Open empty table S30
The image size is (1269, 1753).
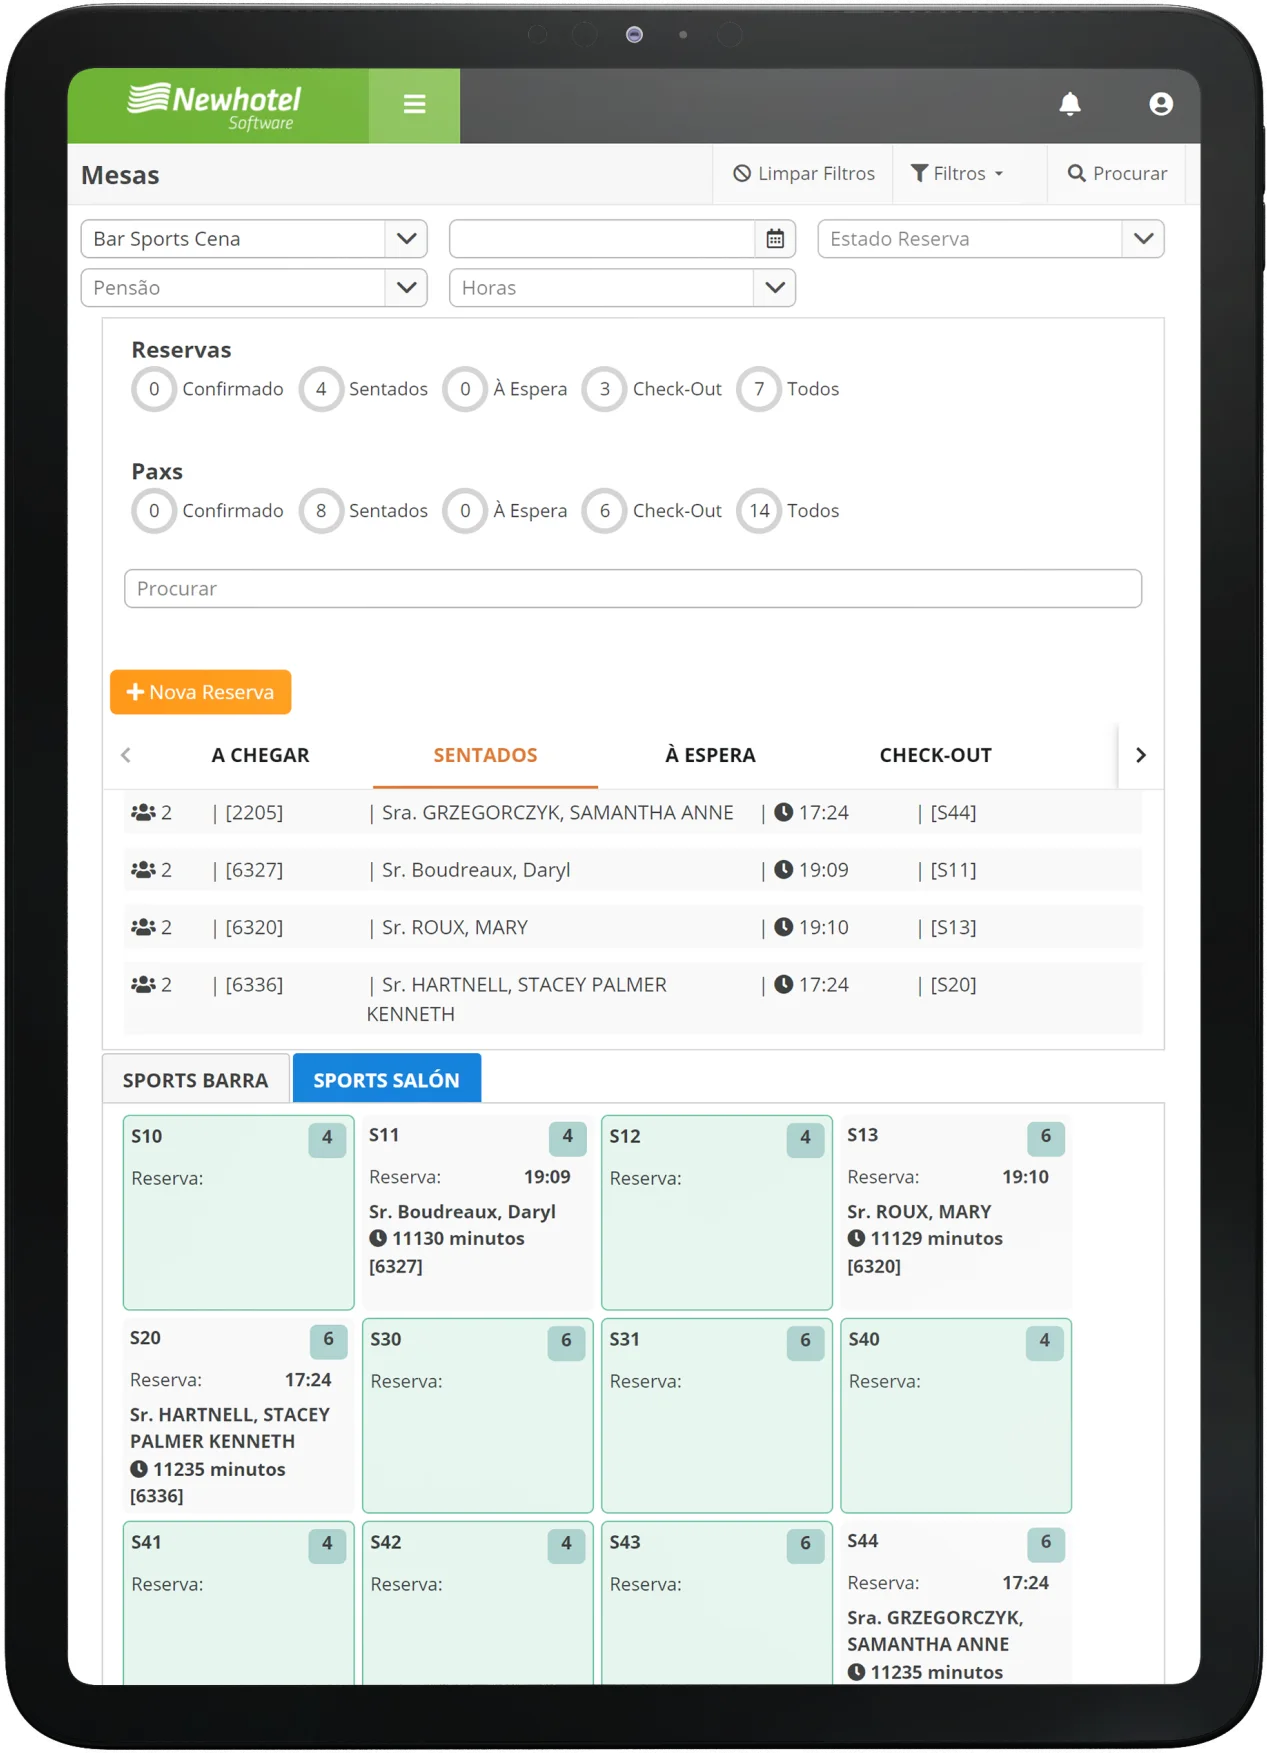(x=478, y=1416)
